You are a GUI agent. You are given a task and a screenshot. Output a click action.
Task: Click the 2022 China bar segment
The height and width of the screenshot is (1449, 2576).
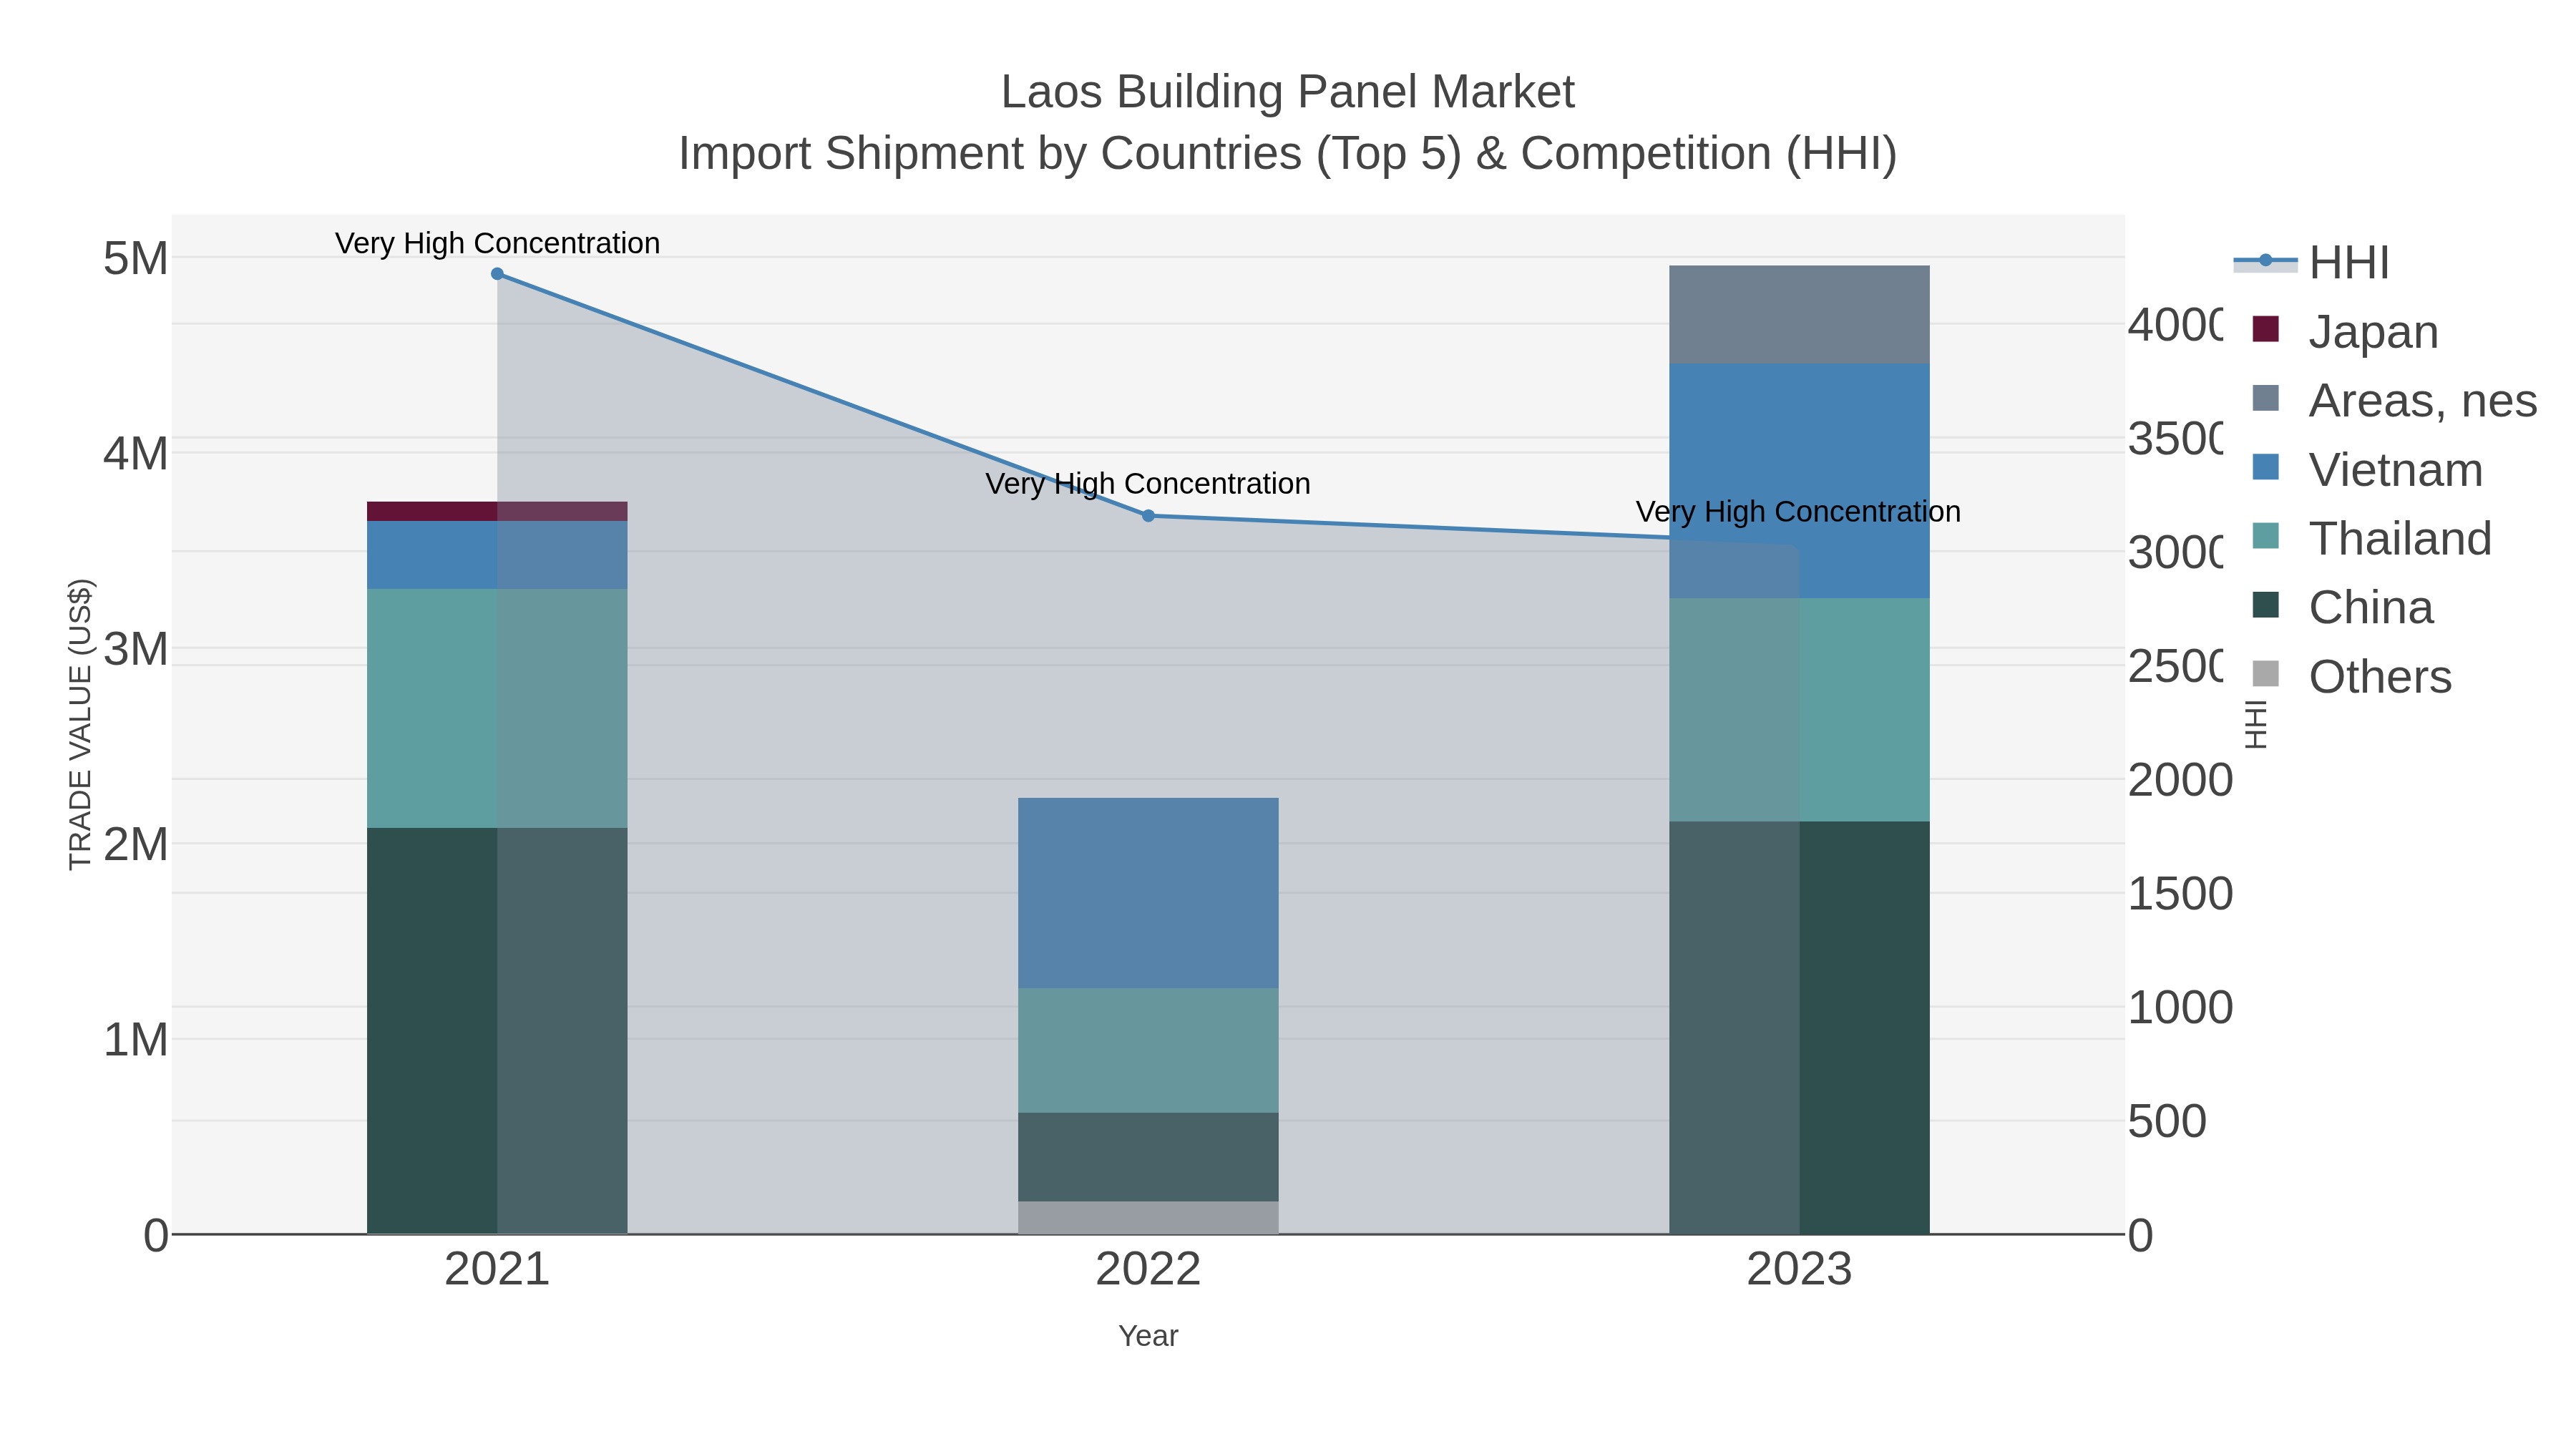coord(1148,1157)
